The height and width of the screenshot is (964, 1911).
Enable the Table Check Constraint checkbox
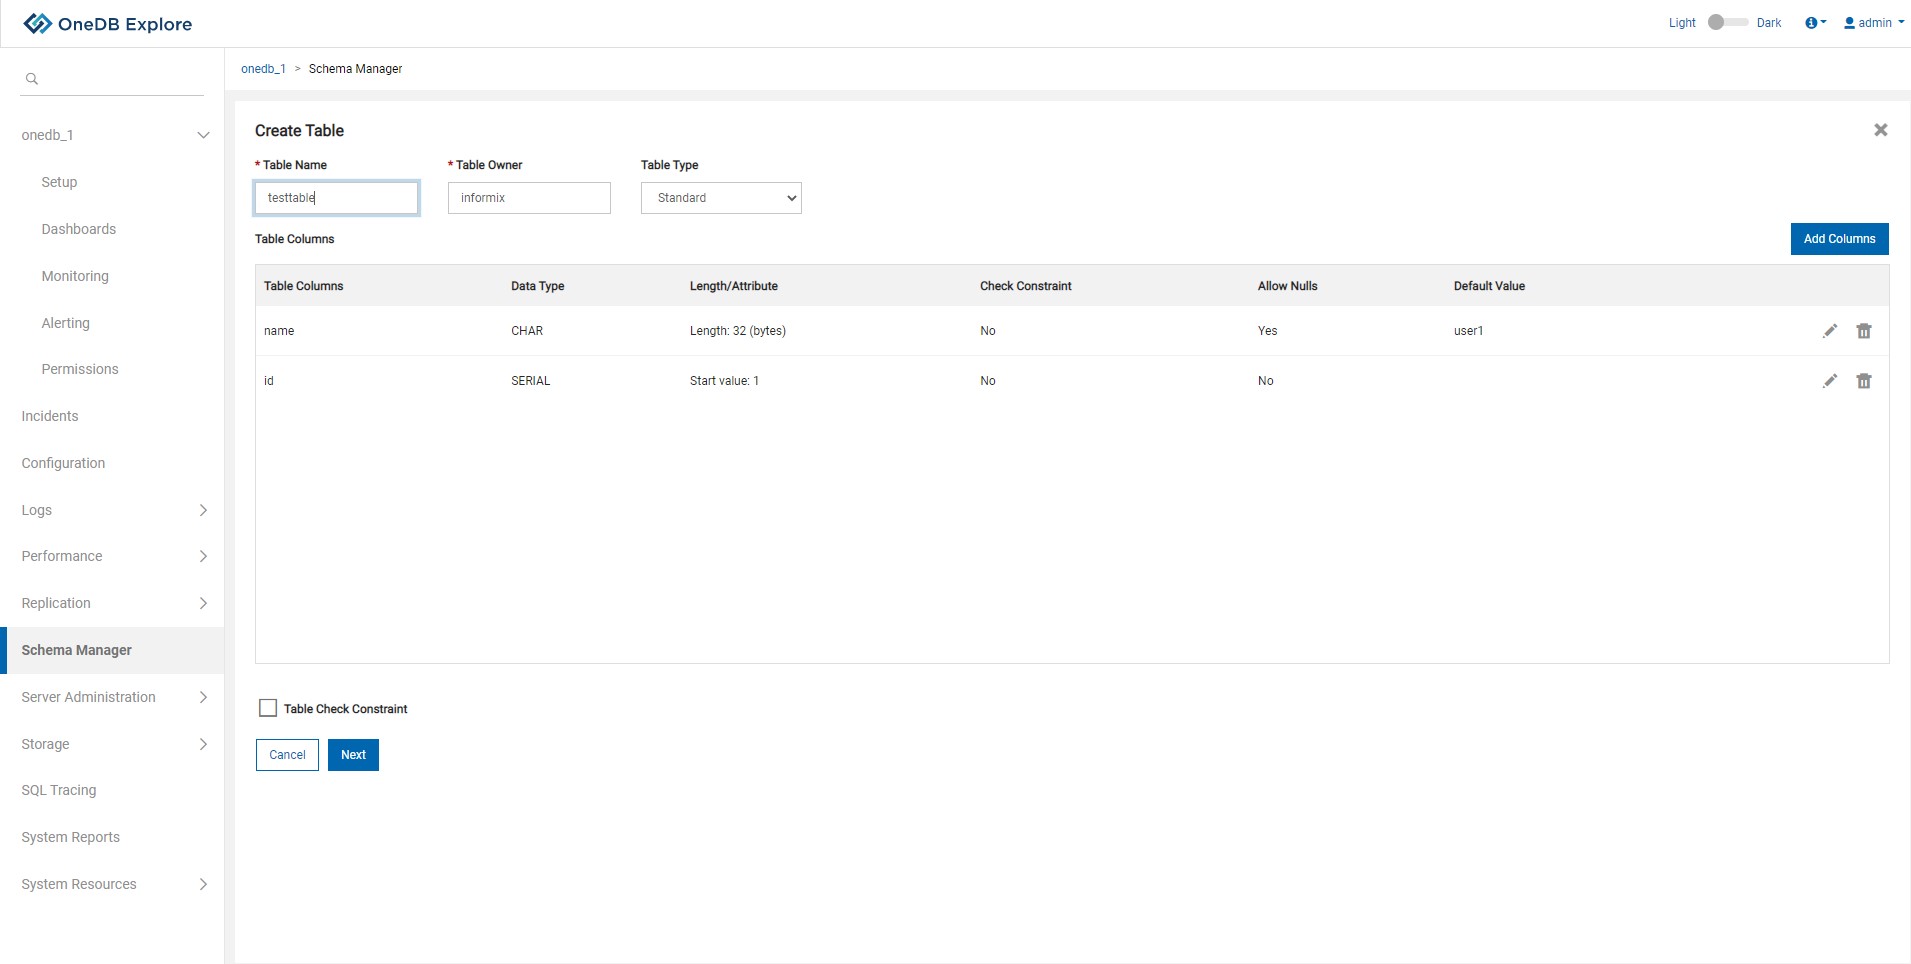pyautogui.click(x=268, y=708)
